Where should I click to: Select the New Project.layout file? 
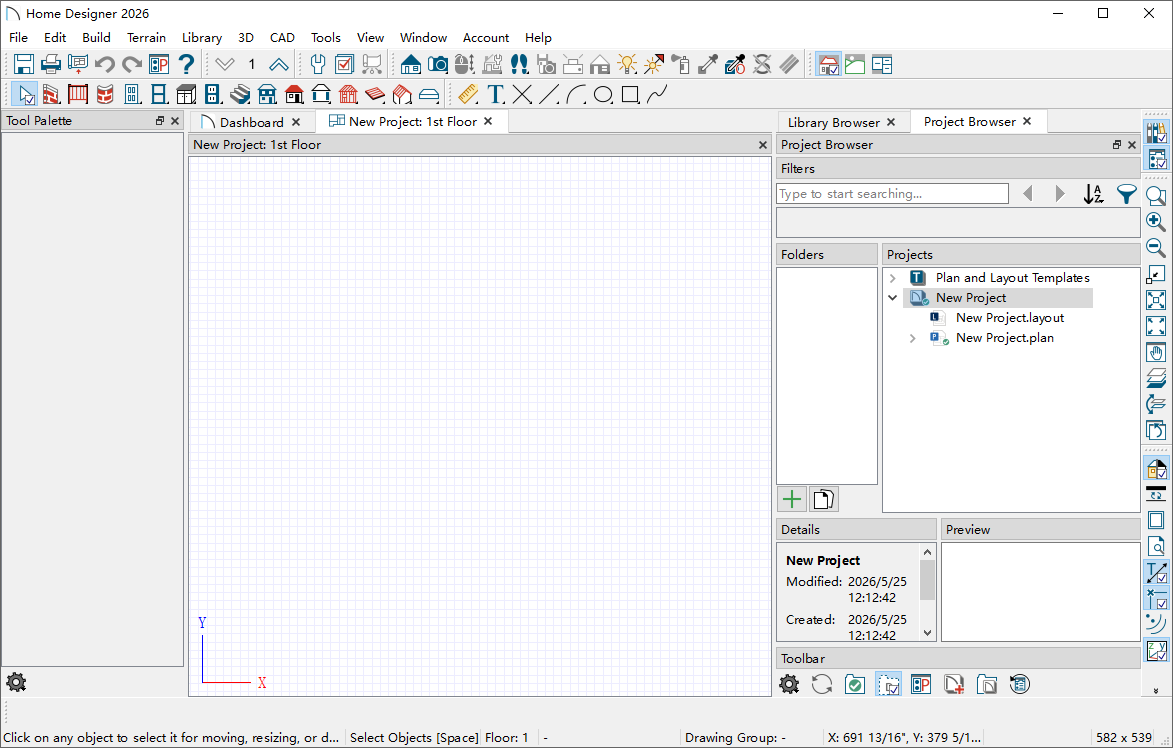tap(1009, 318)
